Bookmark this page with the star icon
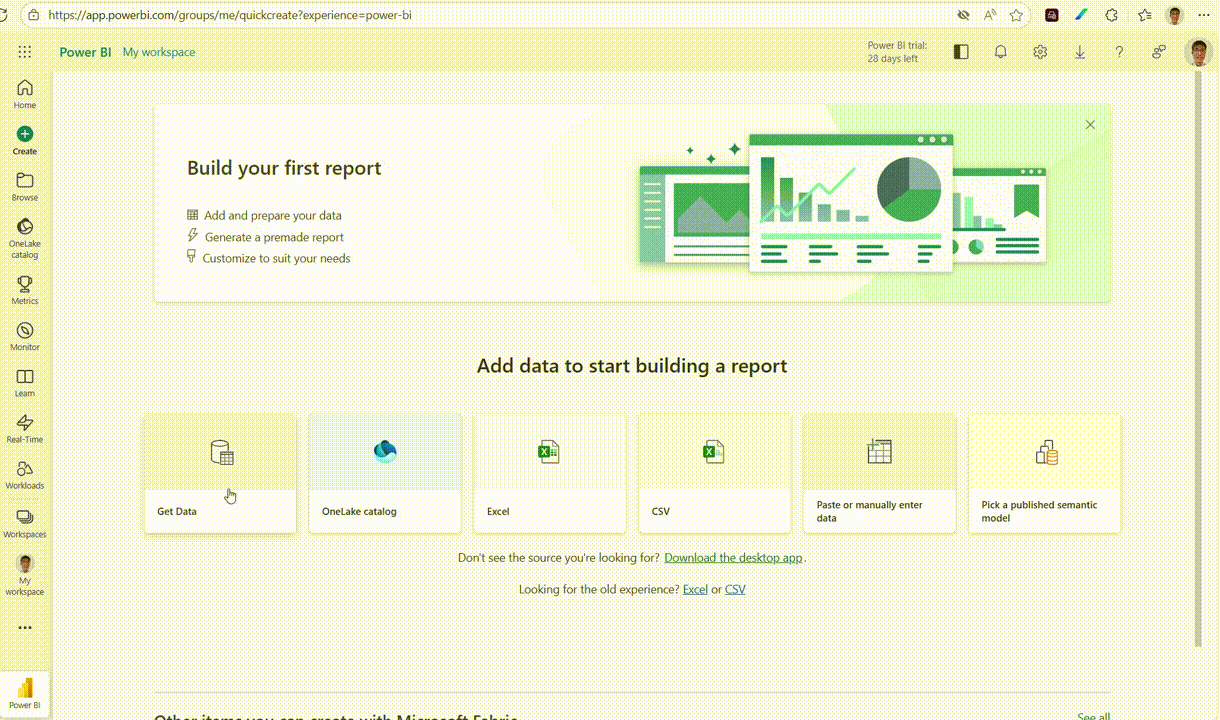This screenshot has width=1220, height=720. [1017, 15]
